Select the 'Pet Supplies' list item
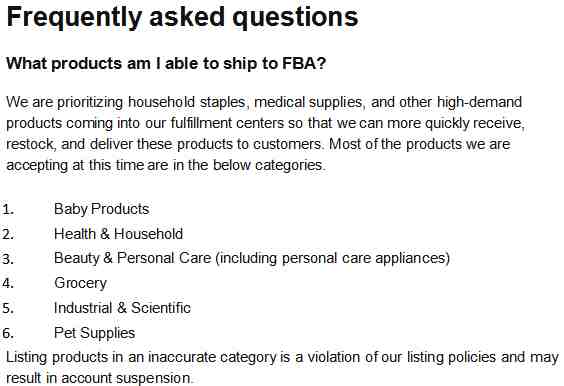This screenshot has width=564, height=386. tap(94, 333)
